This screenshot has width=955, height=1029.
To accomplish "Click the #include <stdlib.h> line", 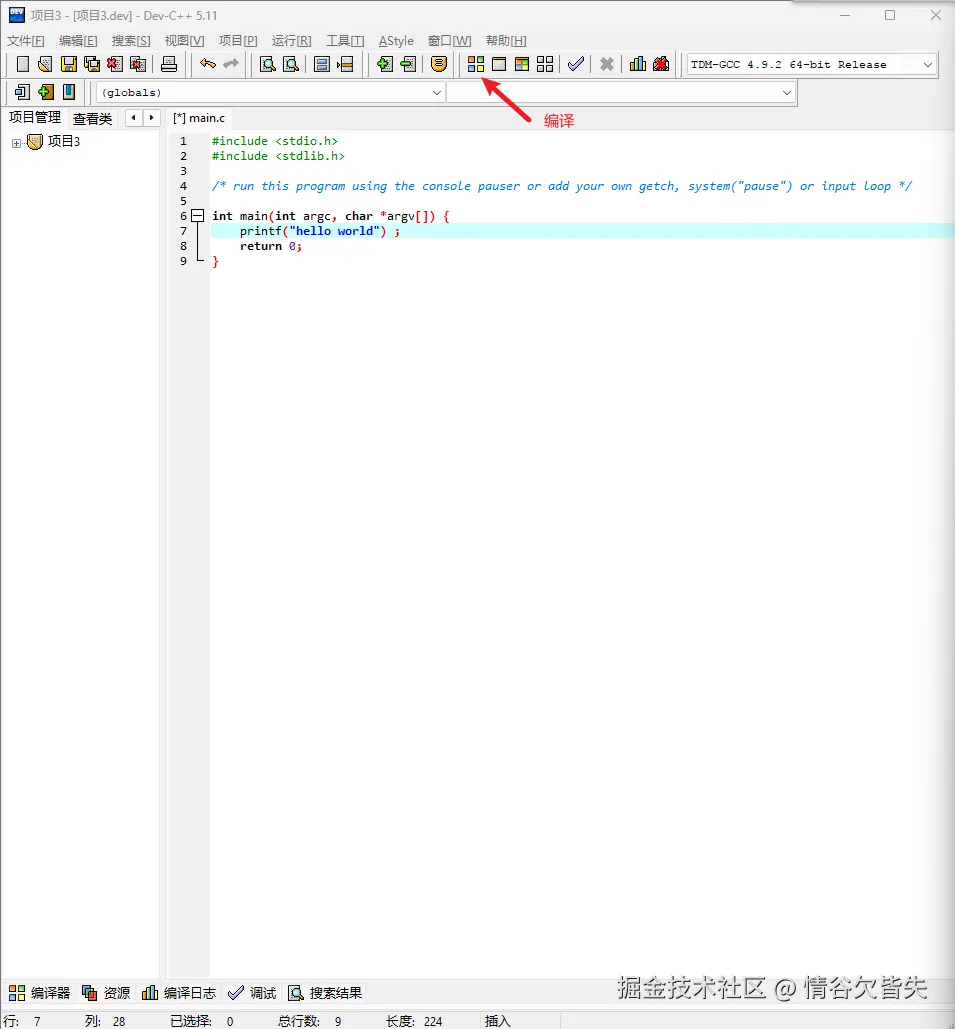I will [278, 156].
